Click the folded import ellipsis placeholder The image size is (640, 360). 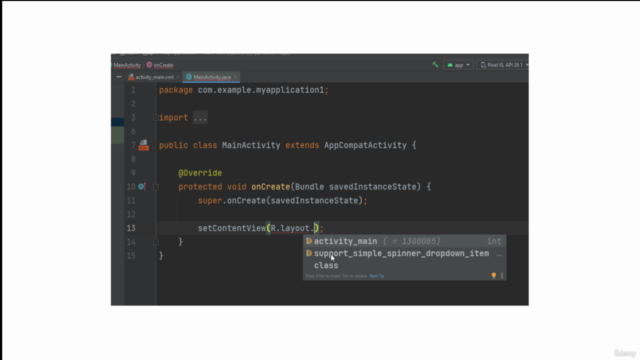coord(200,118)
